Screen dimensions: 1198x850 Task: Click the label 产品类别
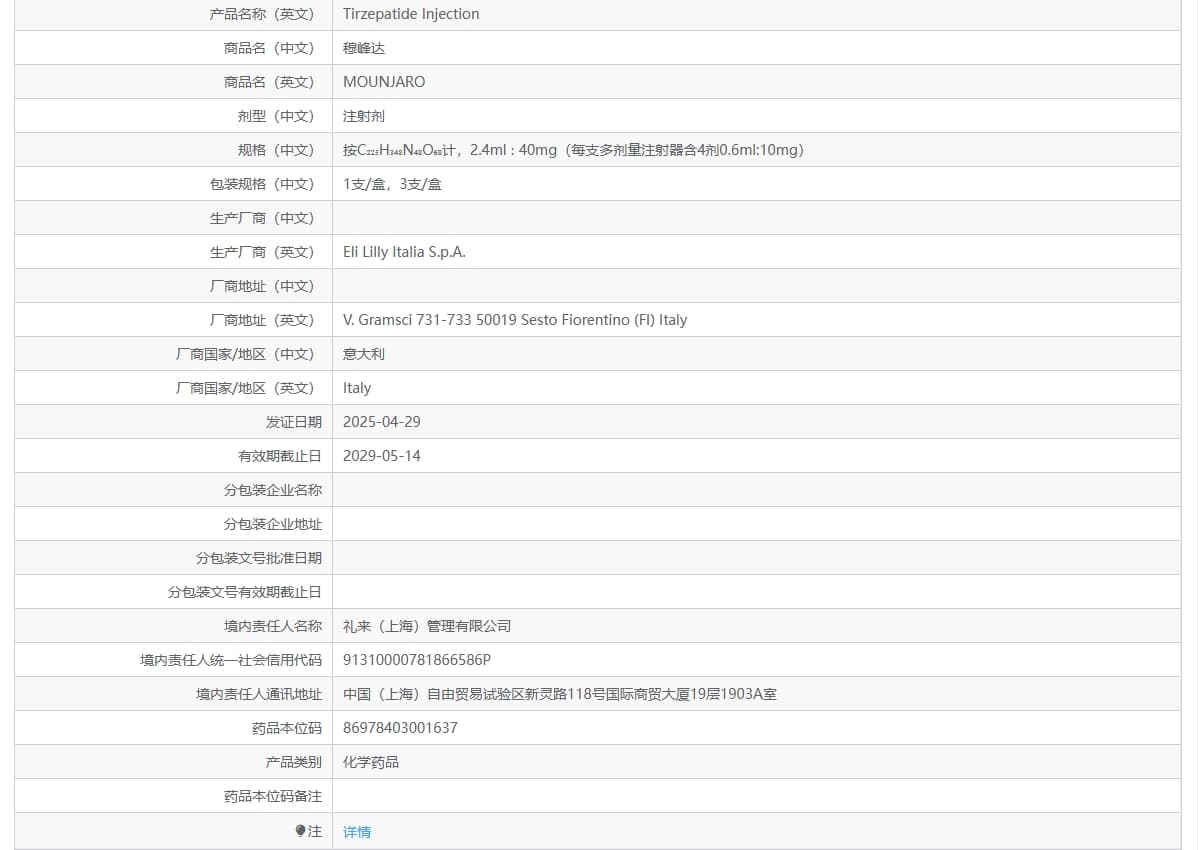[x=293, y=762]
